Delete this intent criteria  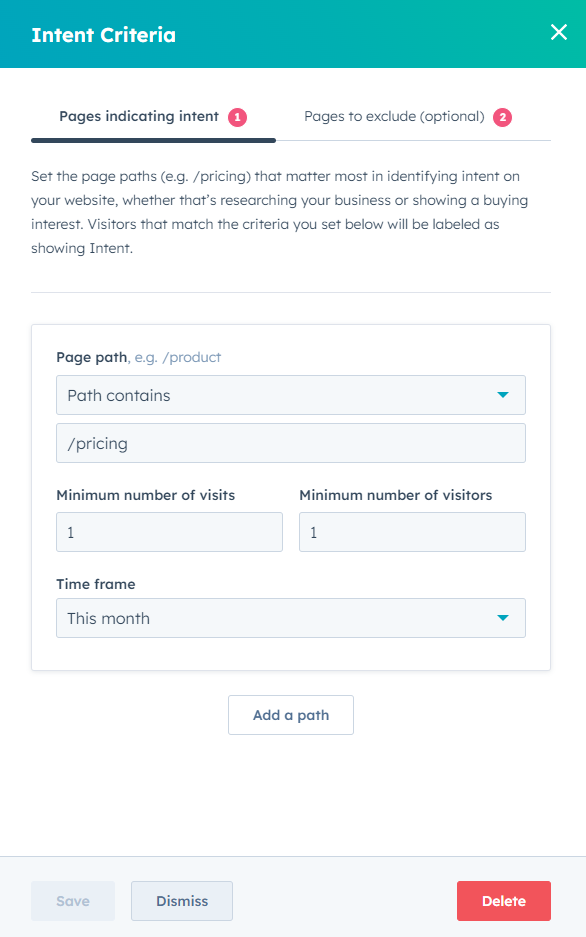click(503, 901)
